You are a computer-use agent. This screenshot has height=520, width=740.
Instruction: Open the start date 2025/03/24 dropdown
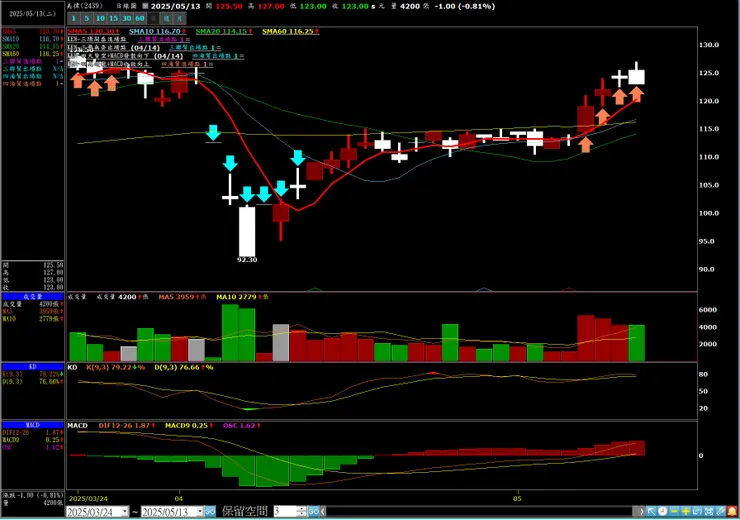125,512
